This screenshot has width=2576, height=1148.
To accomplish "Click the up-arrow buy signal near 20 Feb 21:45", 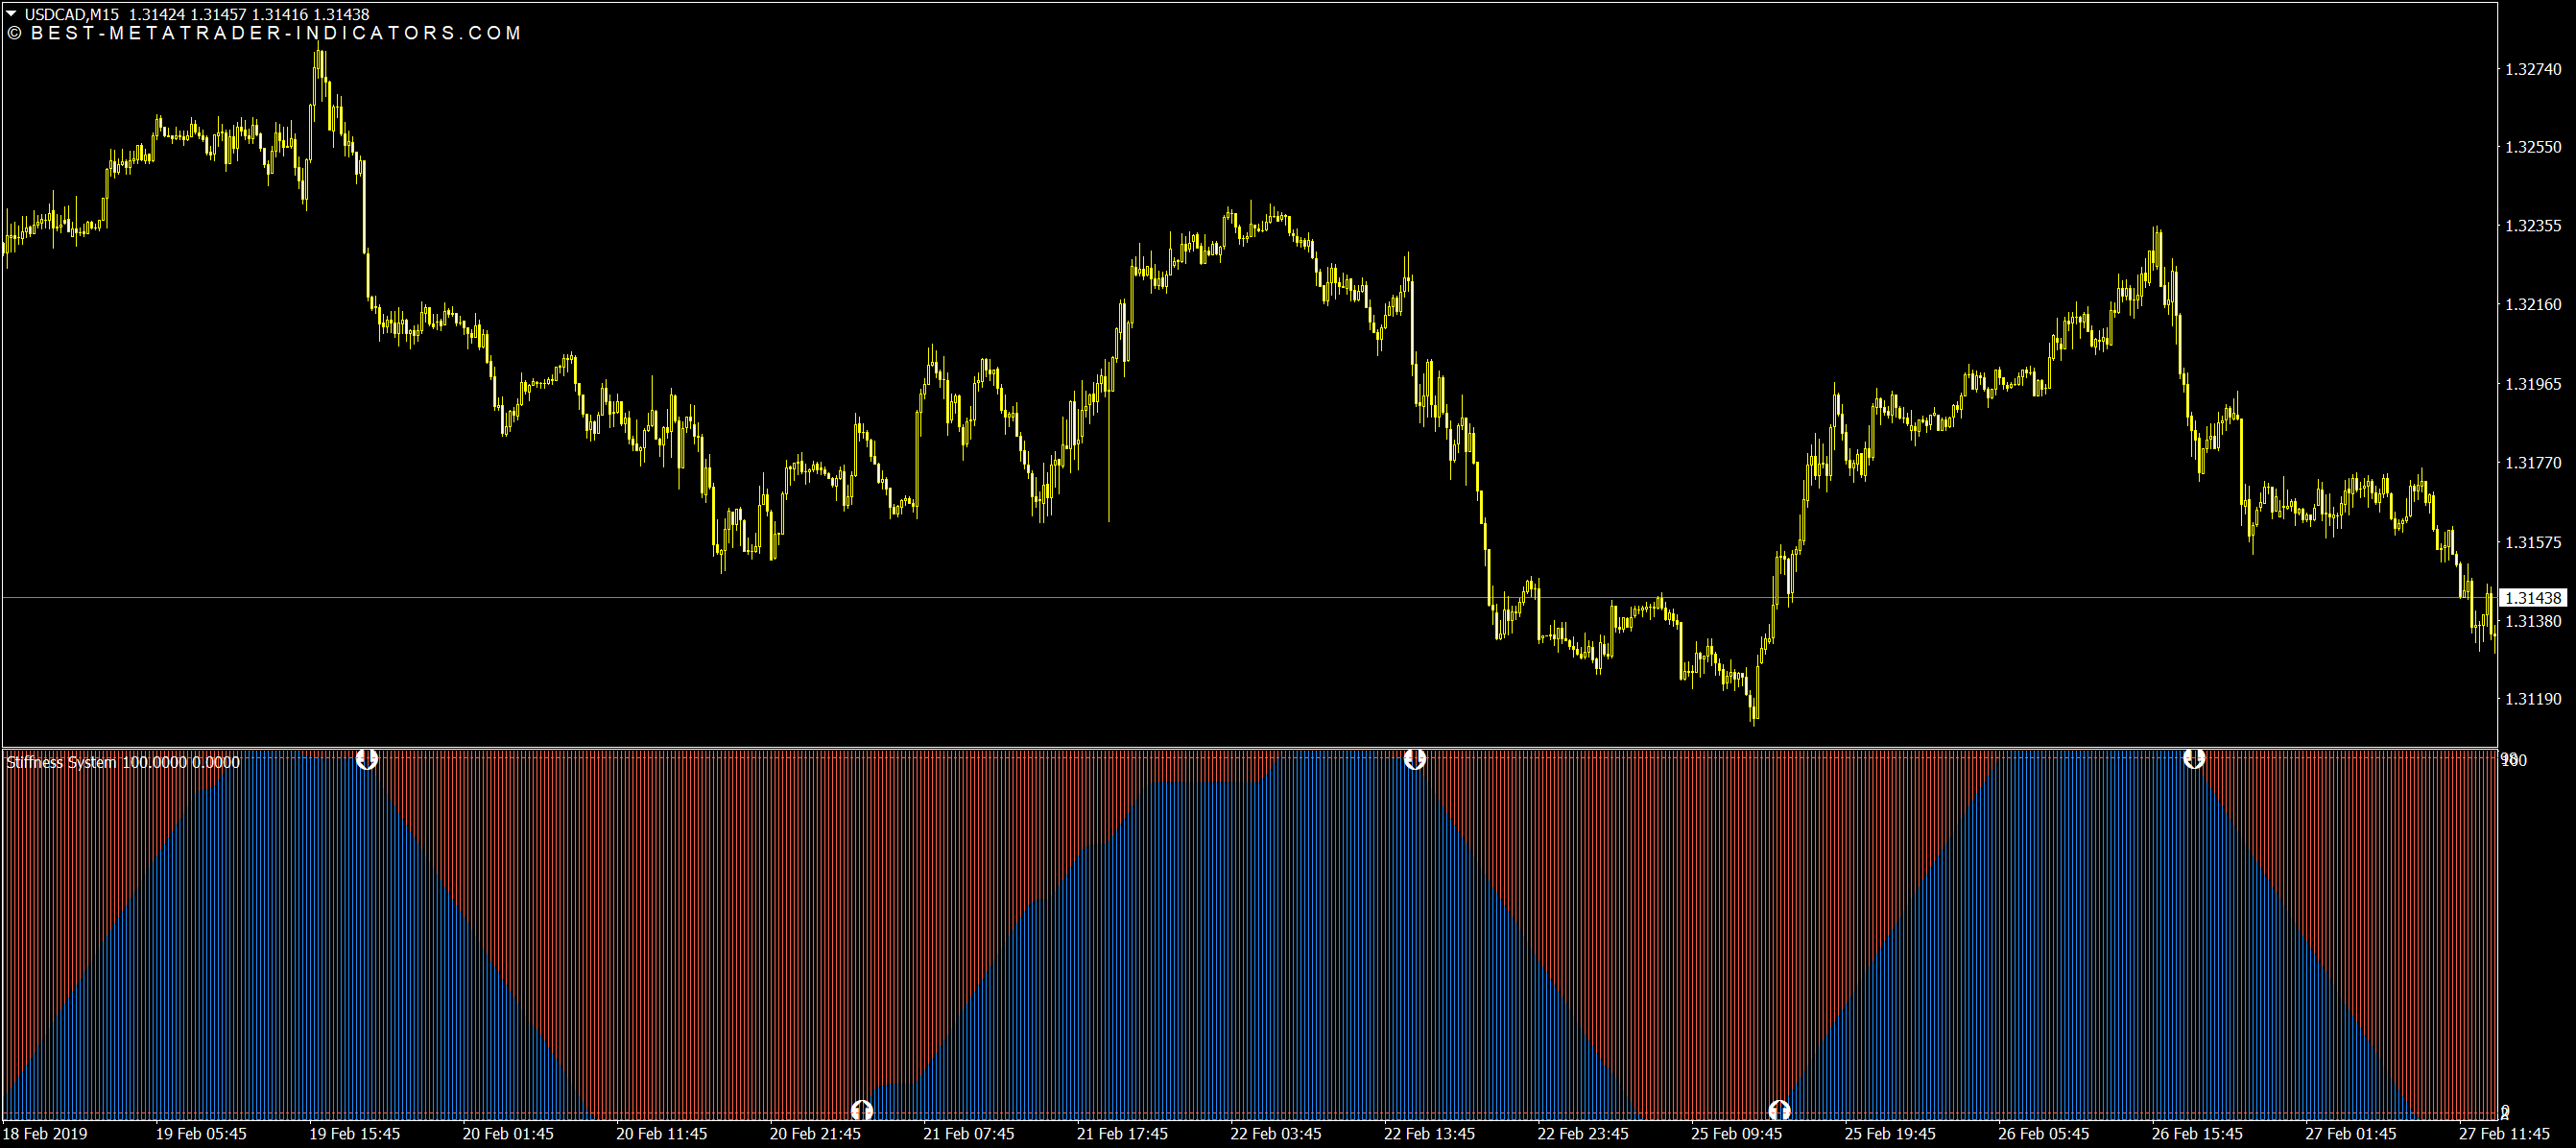I will (862, 1109).
